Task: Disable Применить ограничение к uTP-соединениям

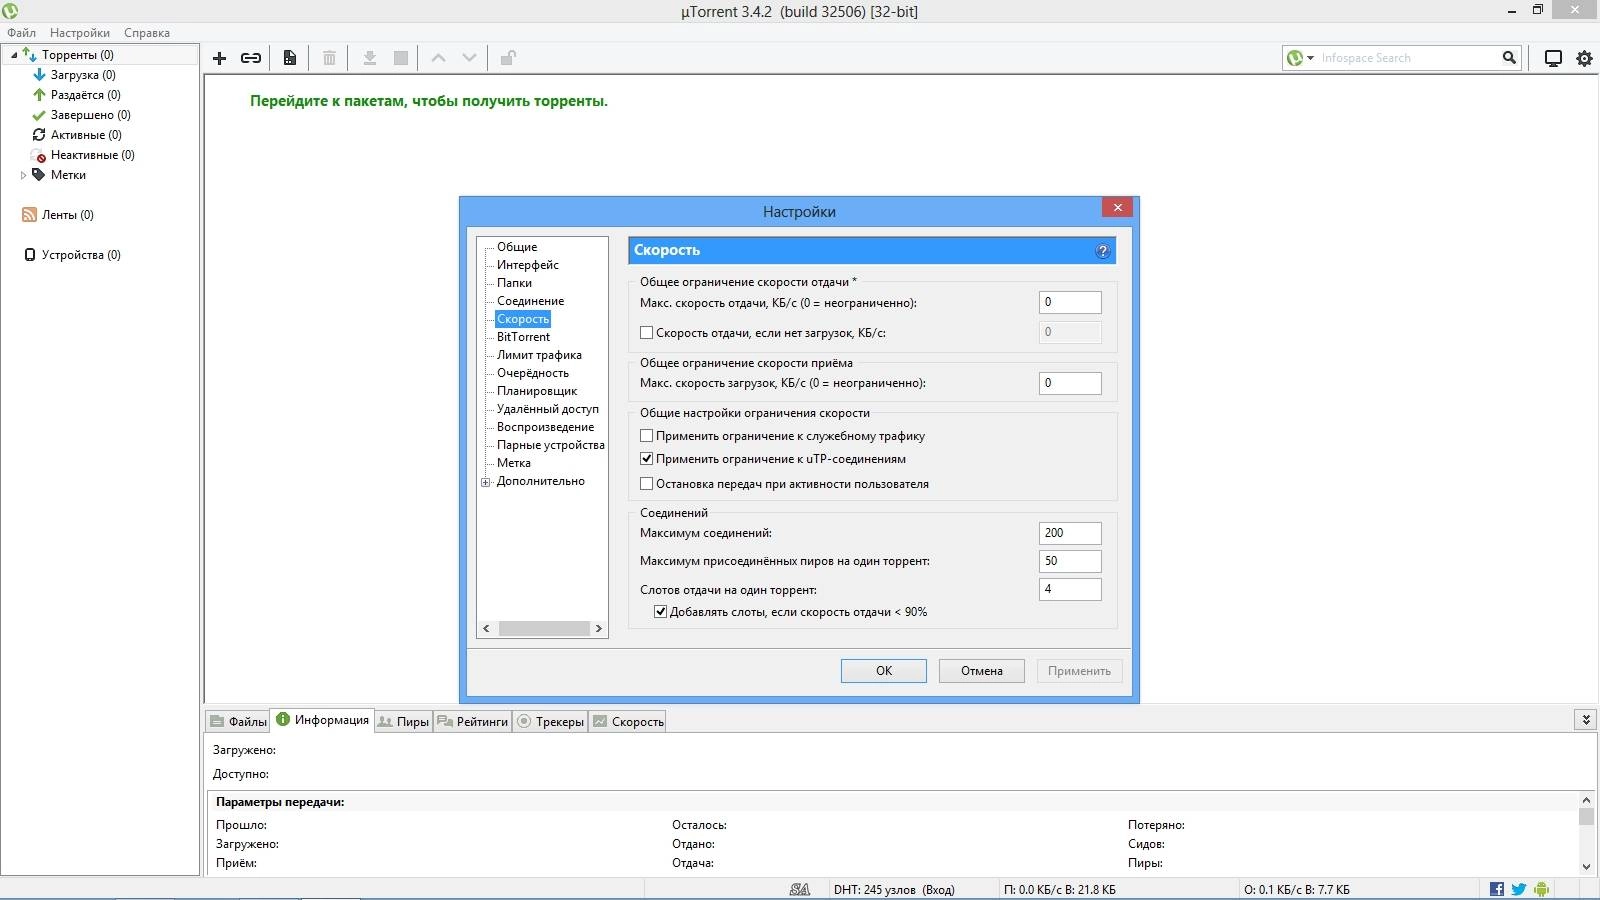Action: pyautogui.click(x=647, y=459)
